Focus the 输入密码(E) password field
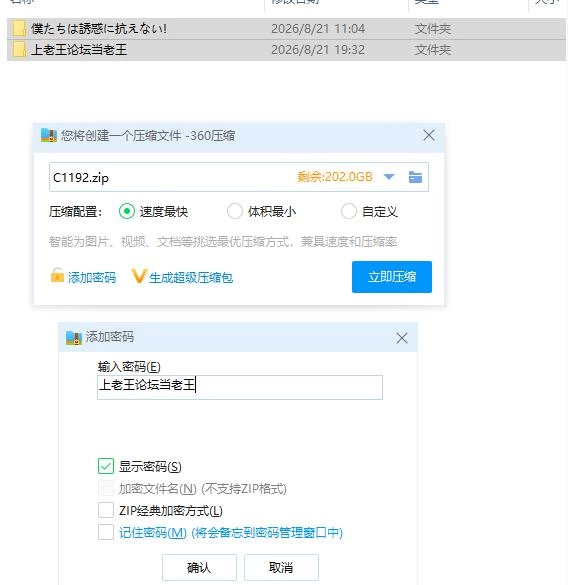This screenshot has height=585, width=584. click(x=240, y=387)
